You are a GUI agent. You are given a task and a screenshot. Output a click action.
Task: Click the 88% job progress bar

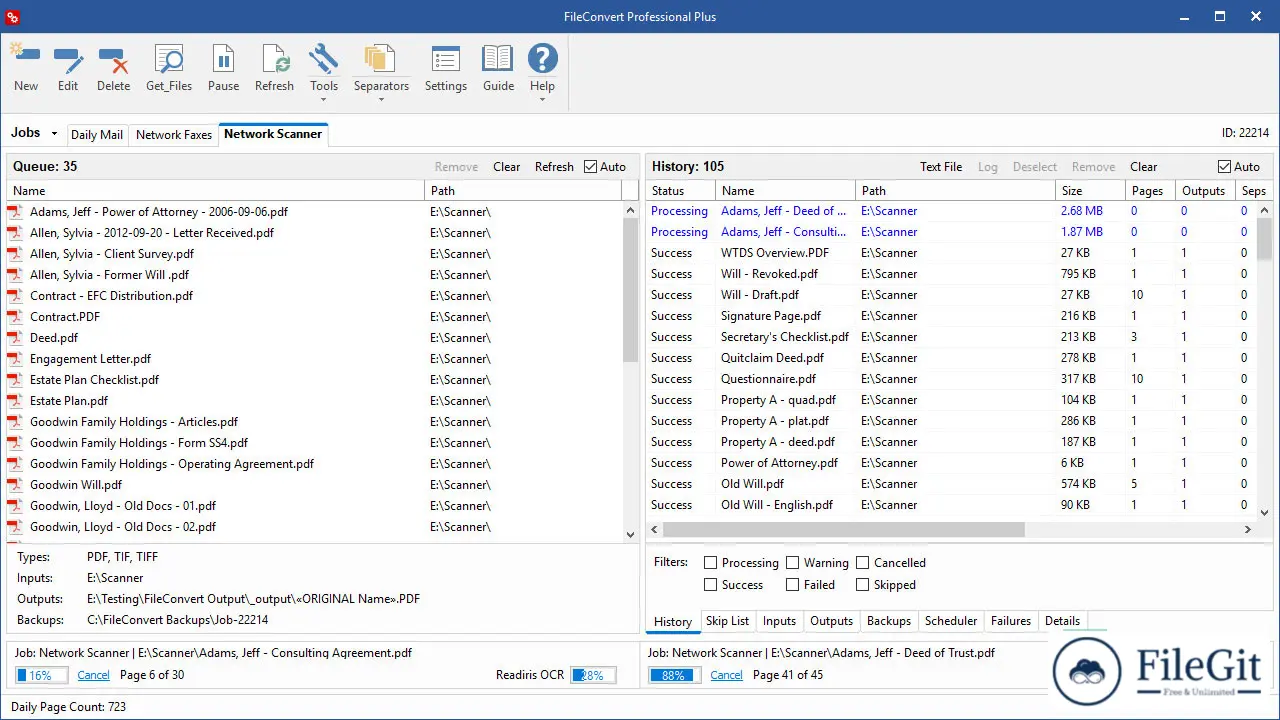point(674,675)
